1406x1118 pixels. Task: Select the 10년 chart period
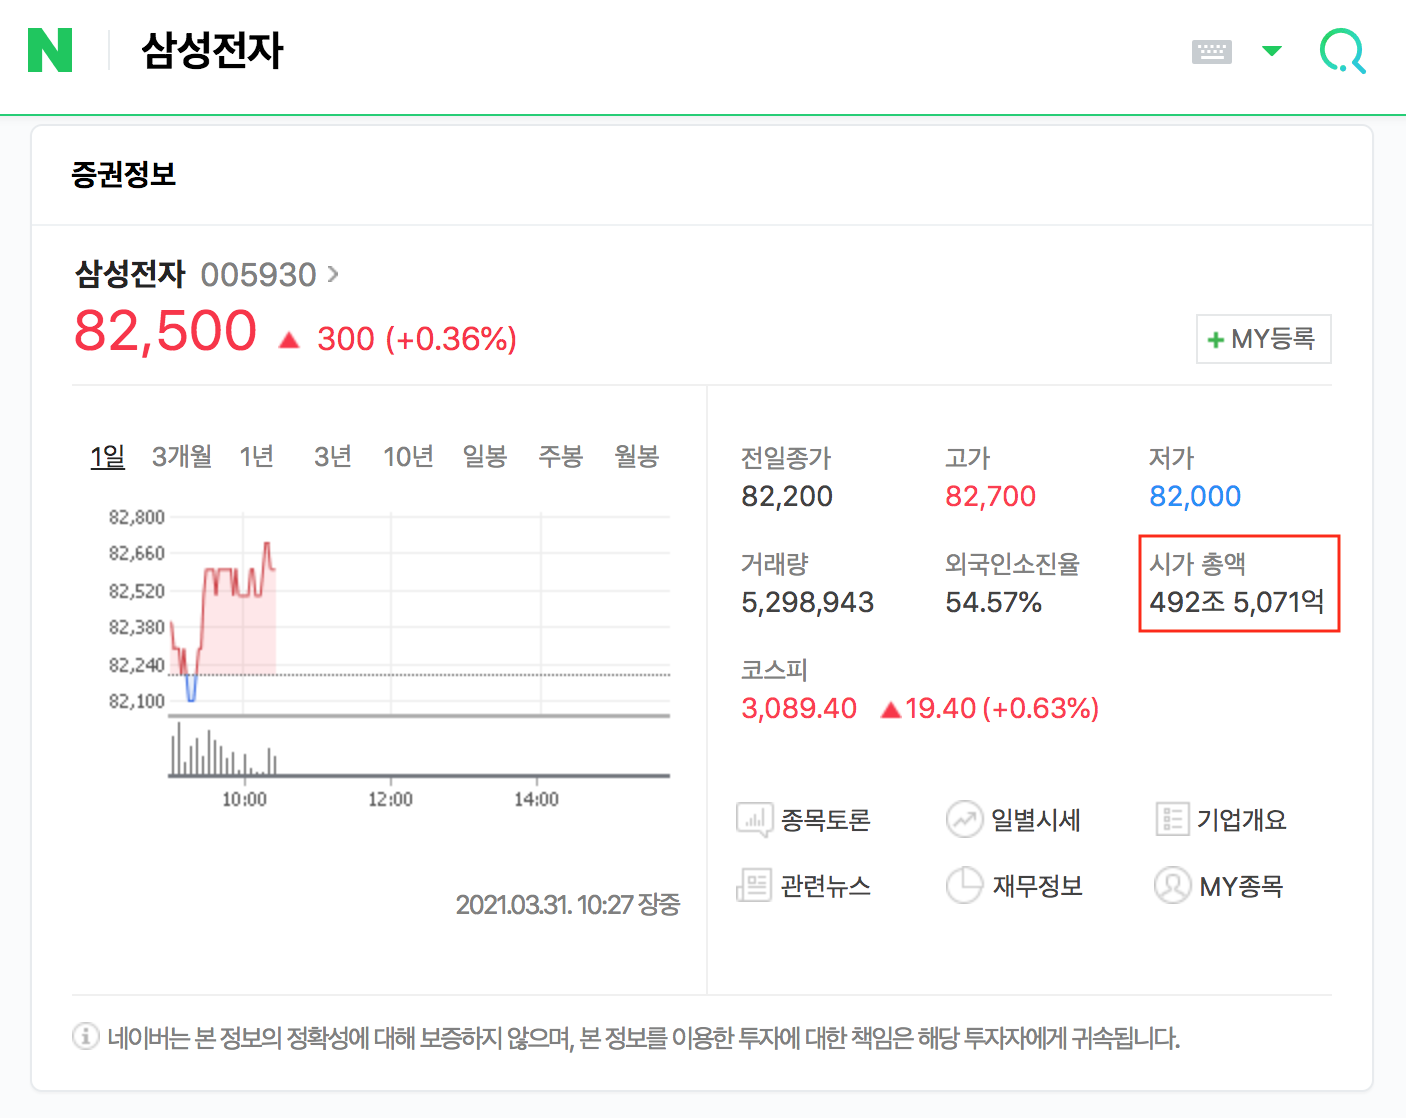click(408, 456)
